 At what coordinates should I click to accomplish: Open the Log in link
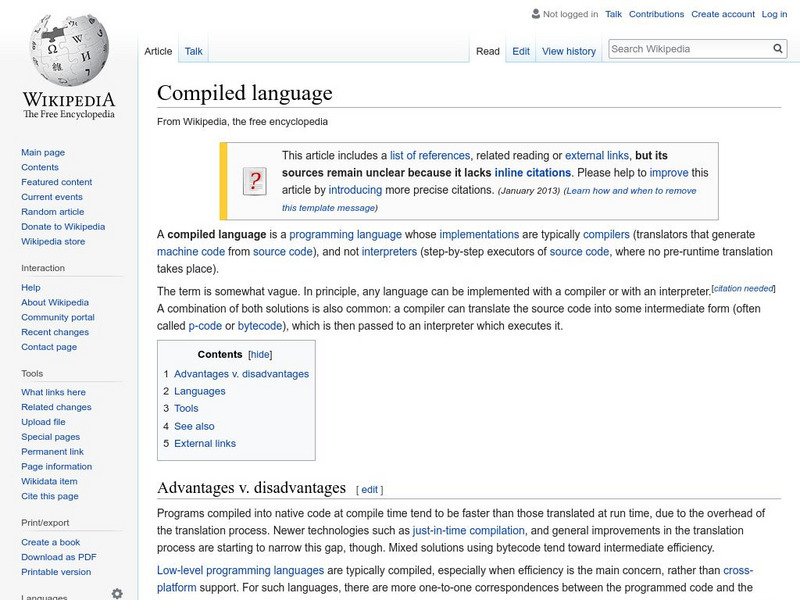(774, 14)
